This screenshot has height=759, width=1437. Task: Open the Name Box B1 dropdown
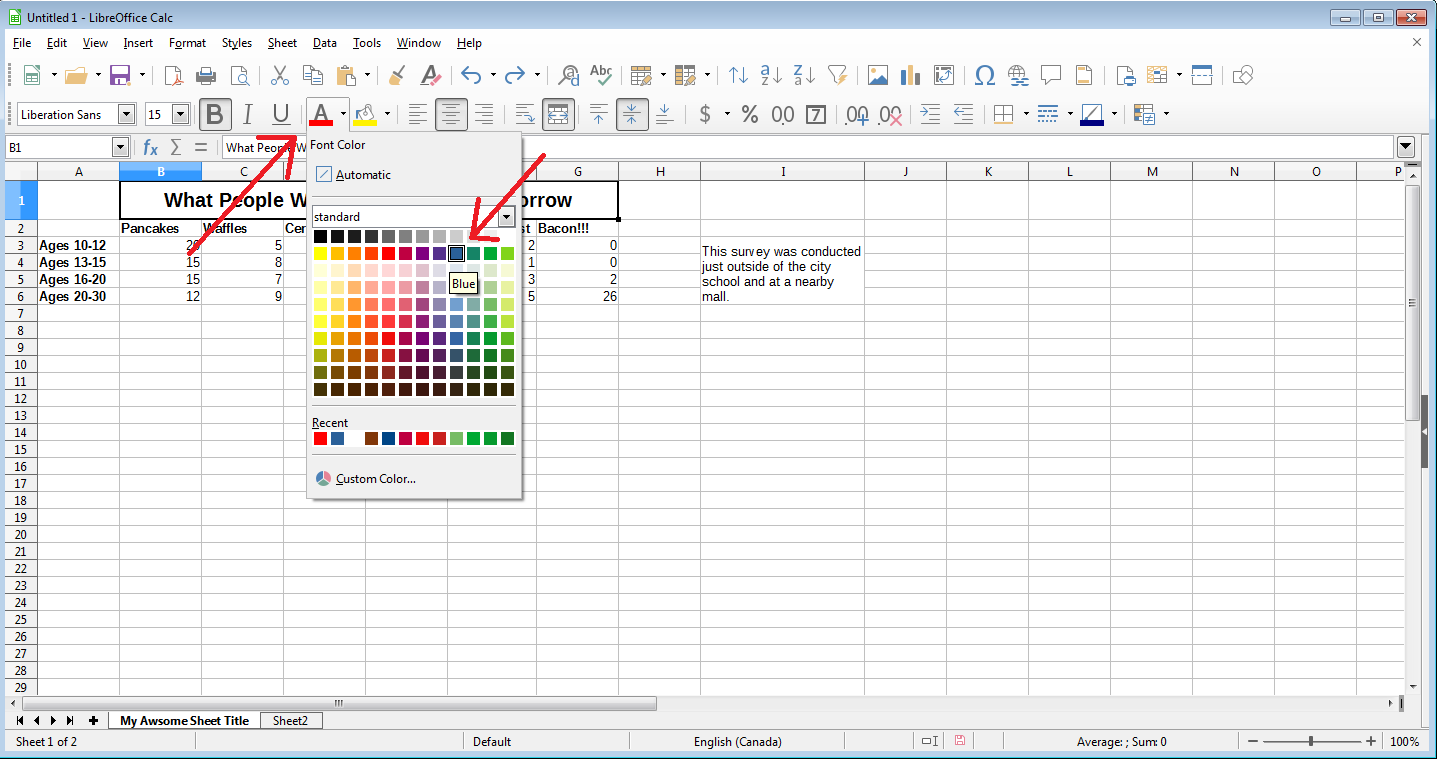click(120, 147)
